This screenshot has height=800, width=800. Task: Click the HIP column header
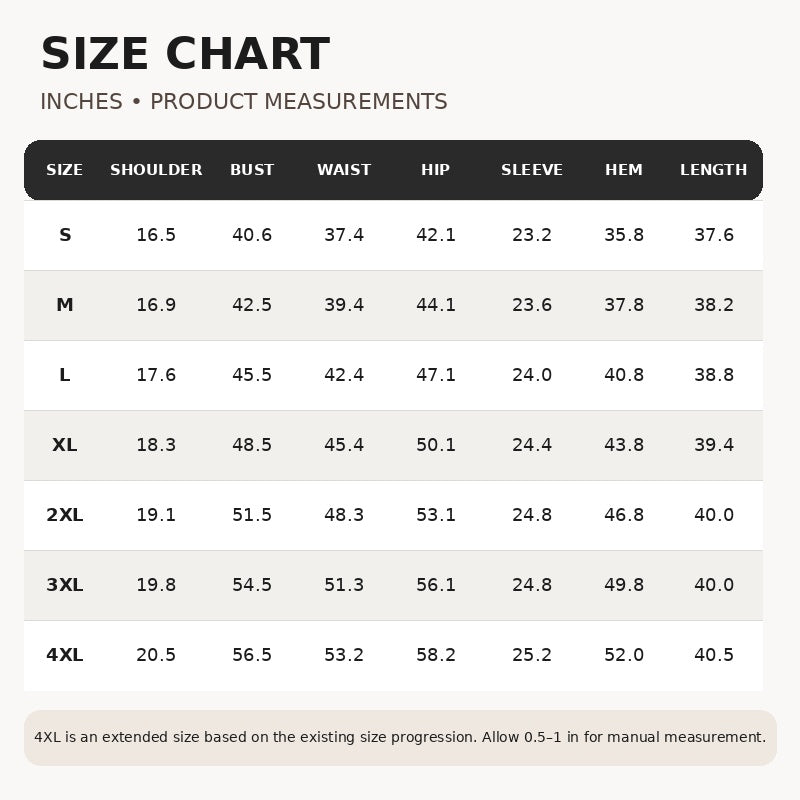(435, 170)
